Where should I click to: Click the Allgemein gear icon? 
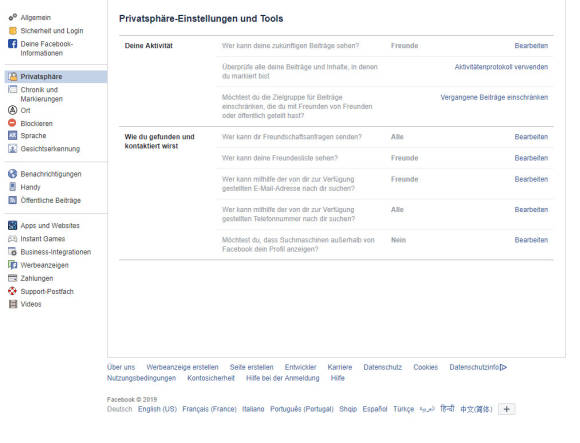13,17
